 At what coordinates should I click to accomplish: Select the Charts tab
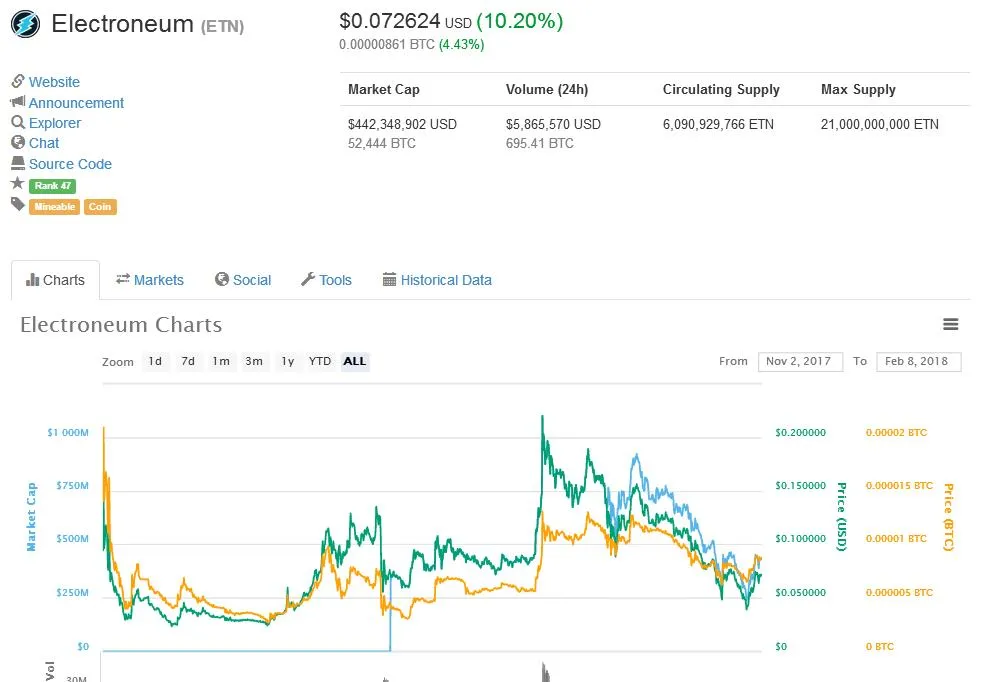[55, 280]
